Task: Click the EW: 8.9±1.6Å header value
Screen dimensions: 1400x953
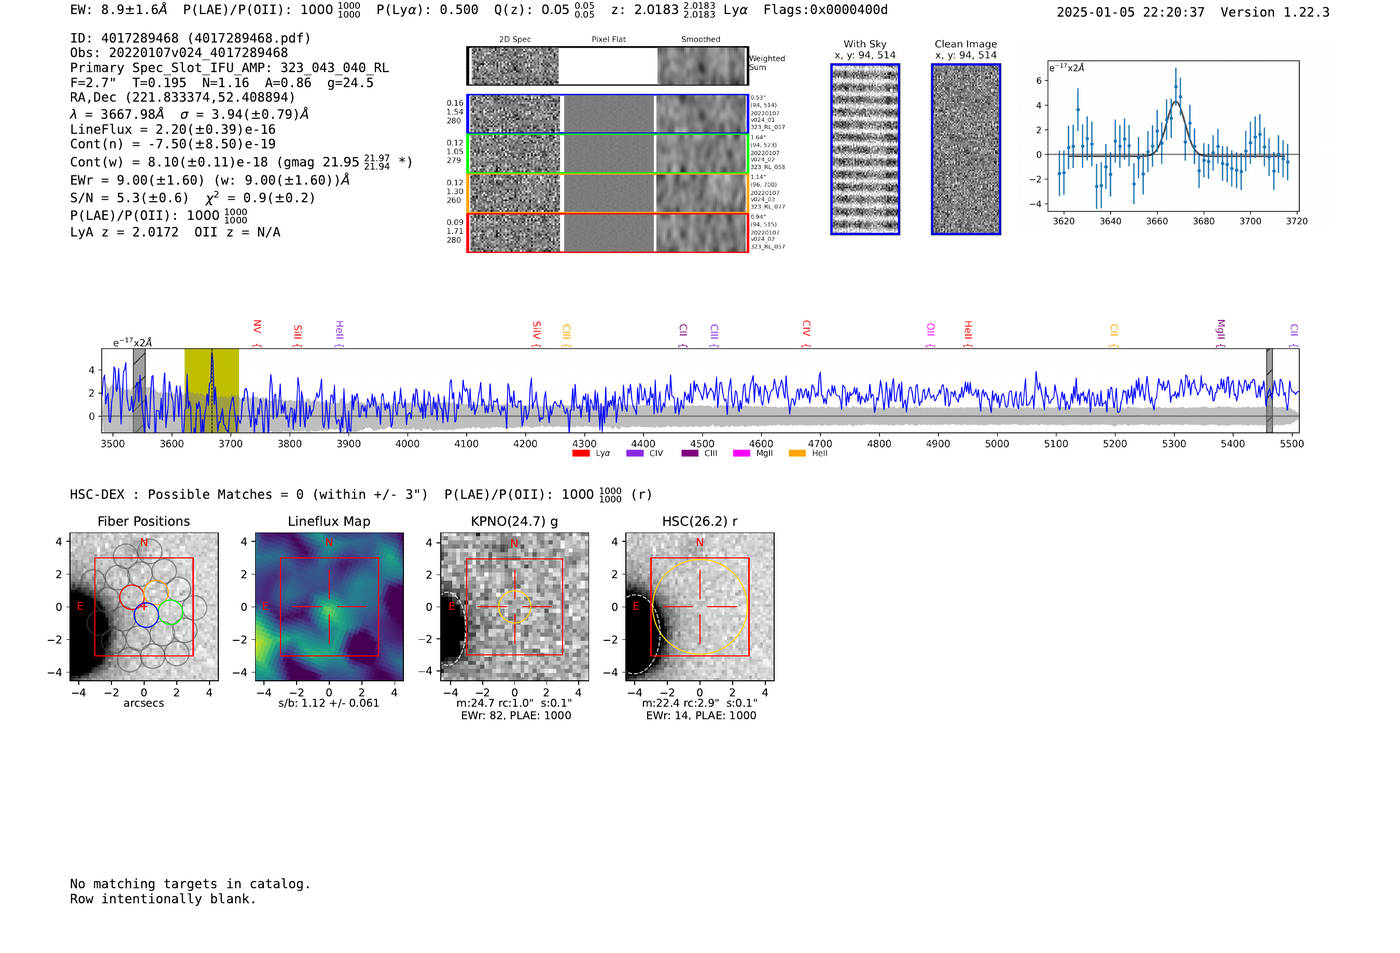Action: coord(119,10)
